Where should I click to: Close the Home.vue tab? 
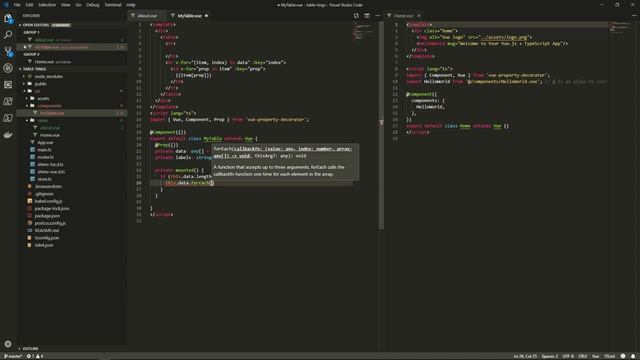(x=419, y=16)
